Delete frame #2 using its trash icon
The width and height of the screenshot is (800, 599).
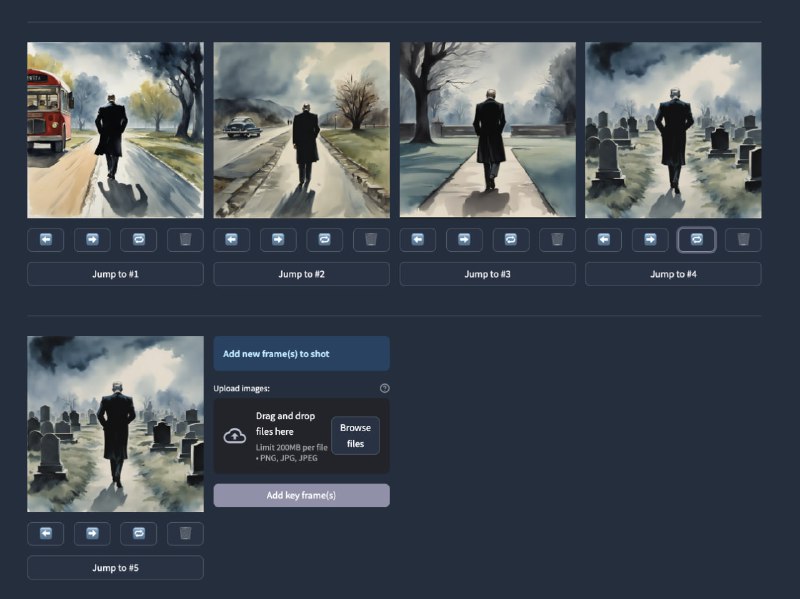(x=370, y=240)
